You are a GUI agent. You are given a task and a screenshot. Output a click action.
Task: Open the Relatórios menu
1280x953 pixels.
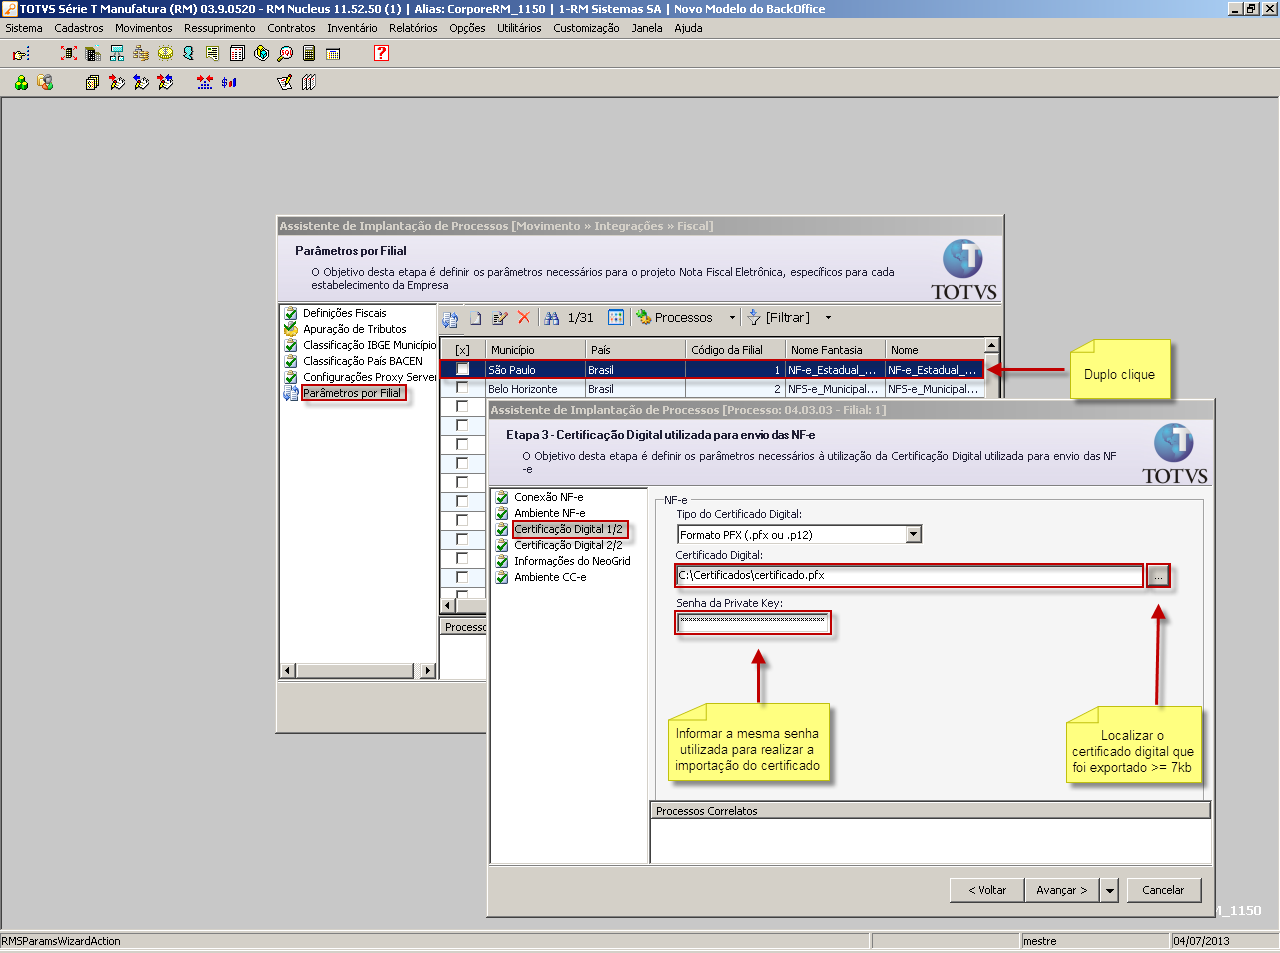tap(413, 28)
